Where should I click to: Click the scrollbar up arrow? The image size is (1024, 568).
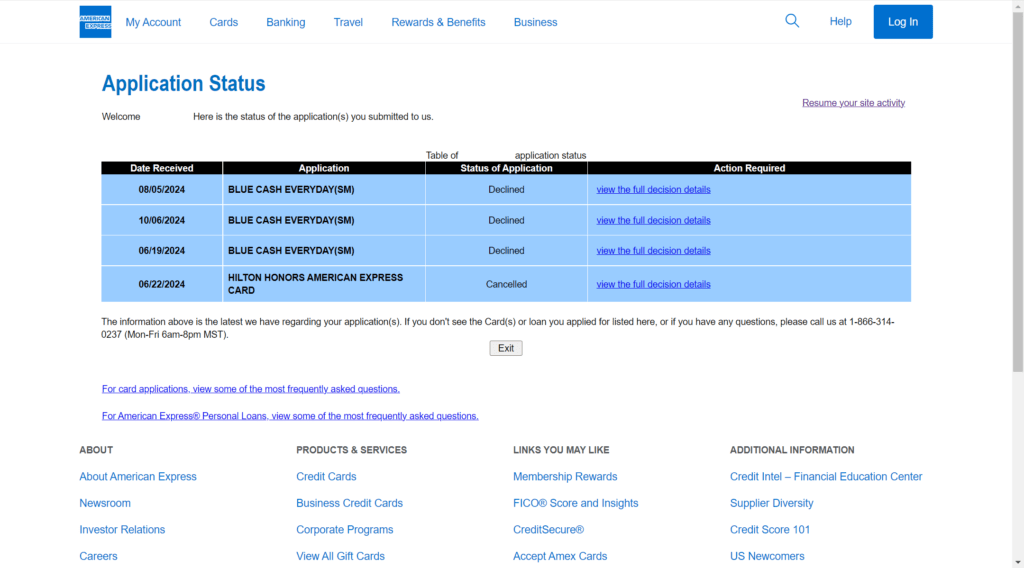1018,5
